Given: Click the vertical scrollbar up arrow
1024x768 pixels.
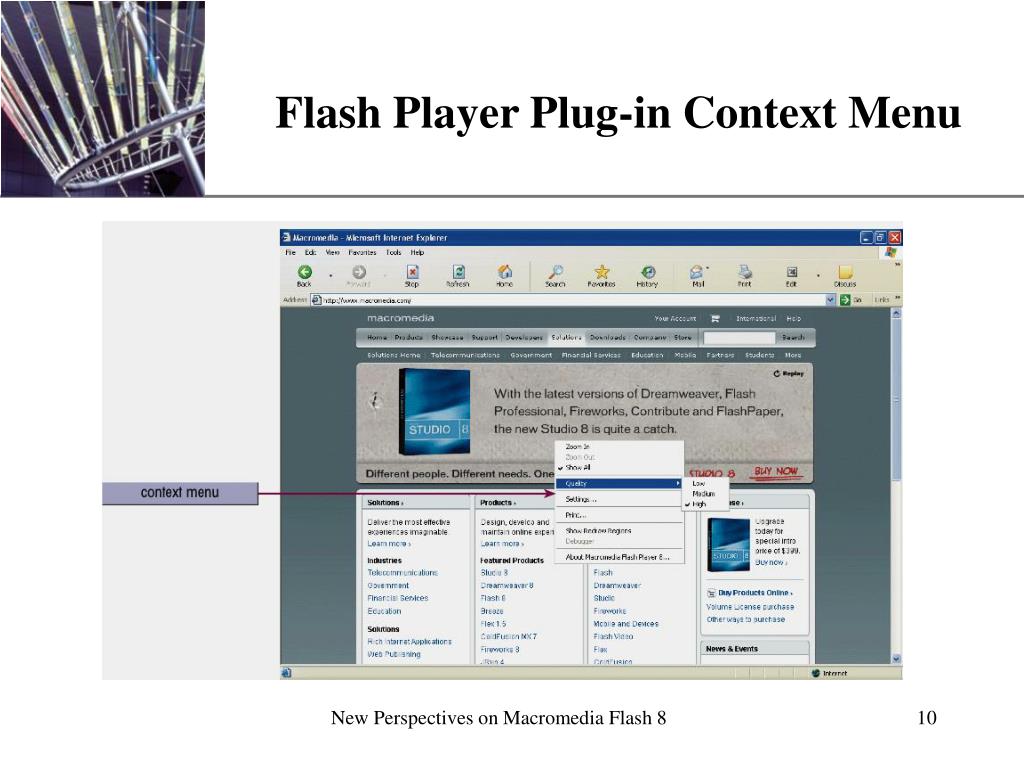Looking at the screenshot, I should pyautogui.click(x=896, y=313).
